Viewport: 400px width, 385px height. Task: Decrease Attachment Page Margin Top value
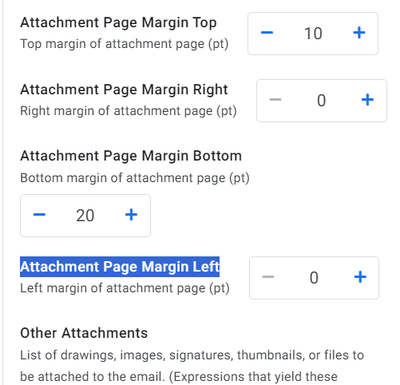pos(267,33)
